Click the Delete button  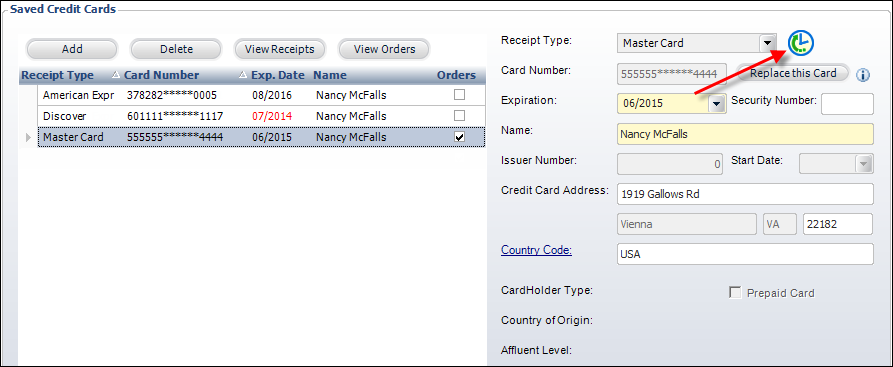pos(176,49)
